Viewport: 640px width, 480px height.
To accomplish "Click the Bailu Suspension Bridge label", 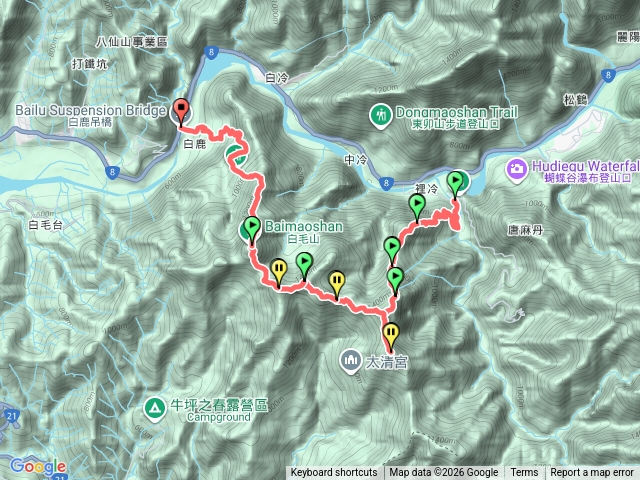I will [90, 115].
